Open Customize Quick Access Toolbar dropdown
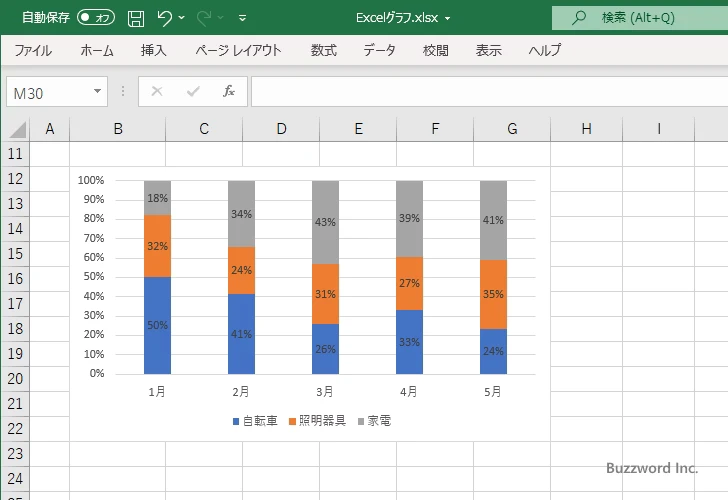This screenshot has width=728, height=500. coord(242,18)
